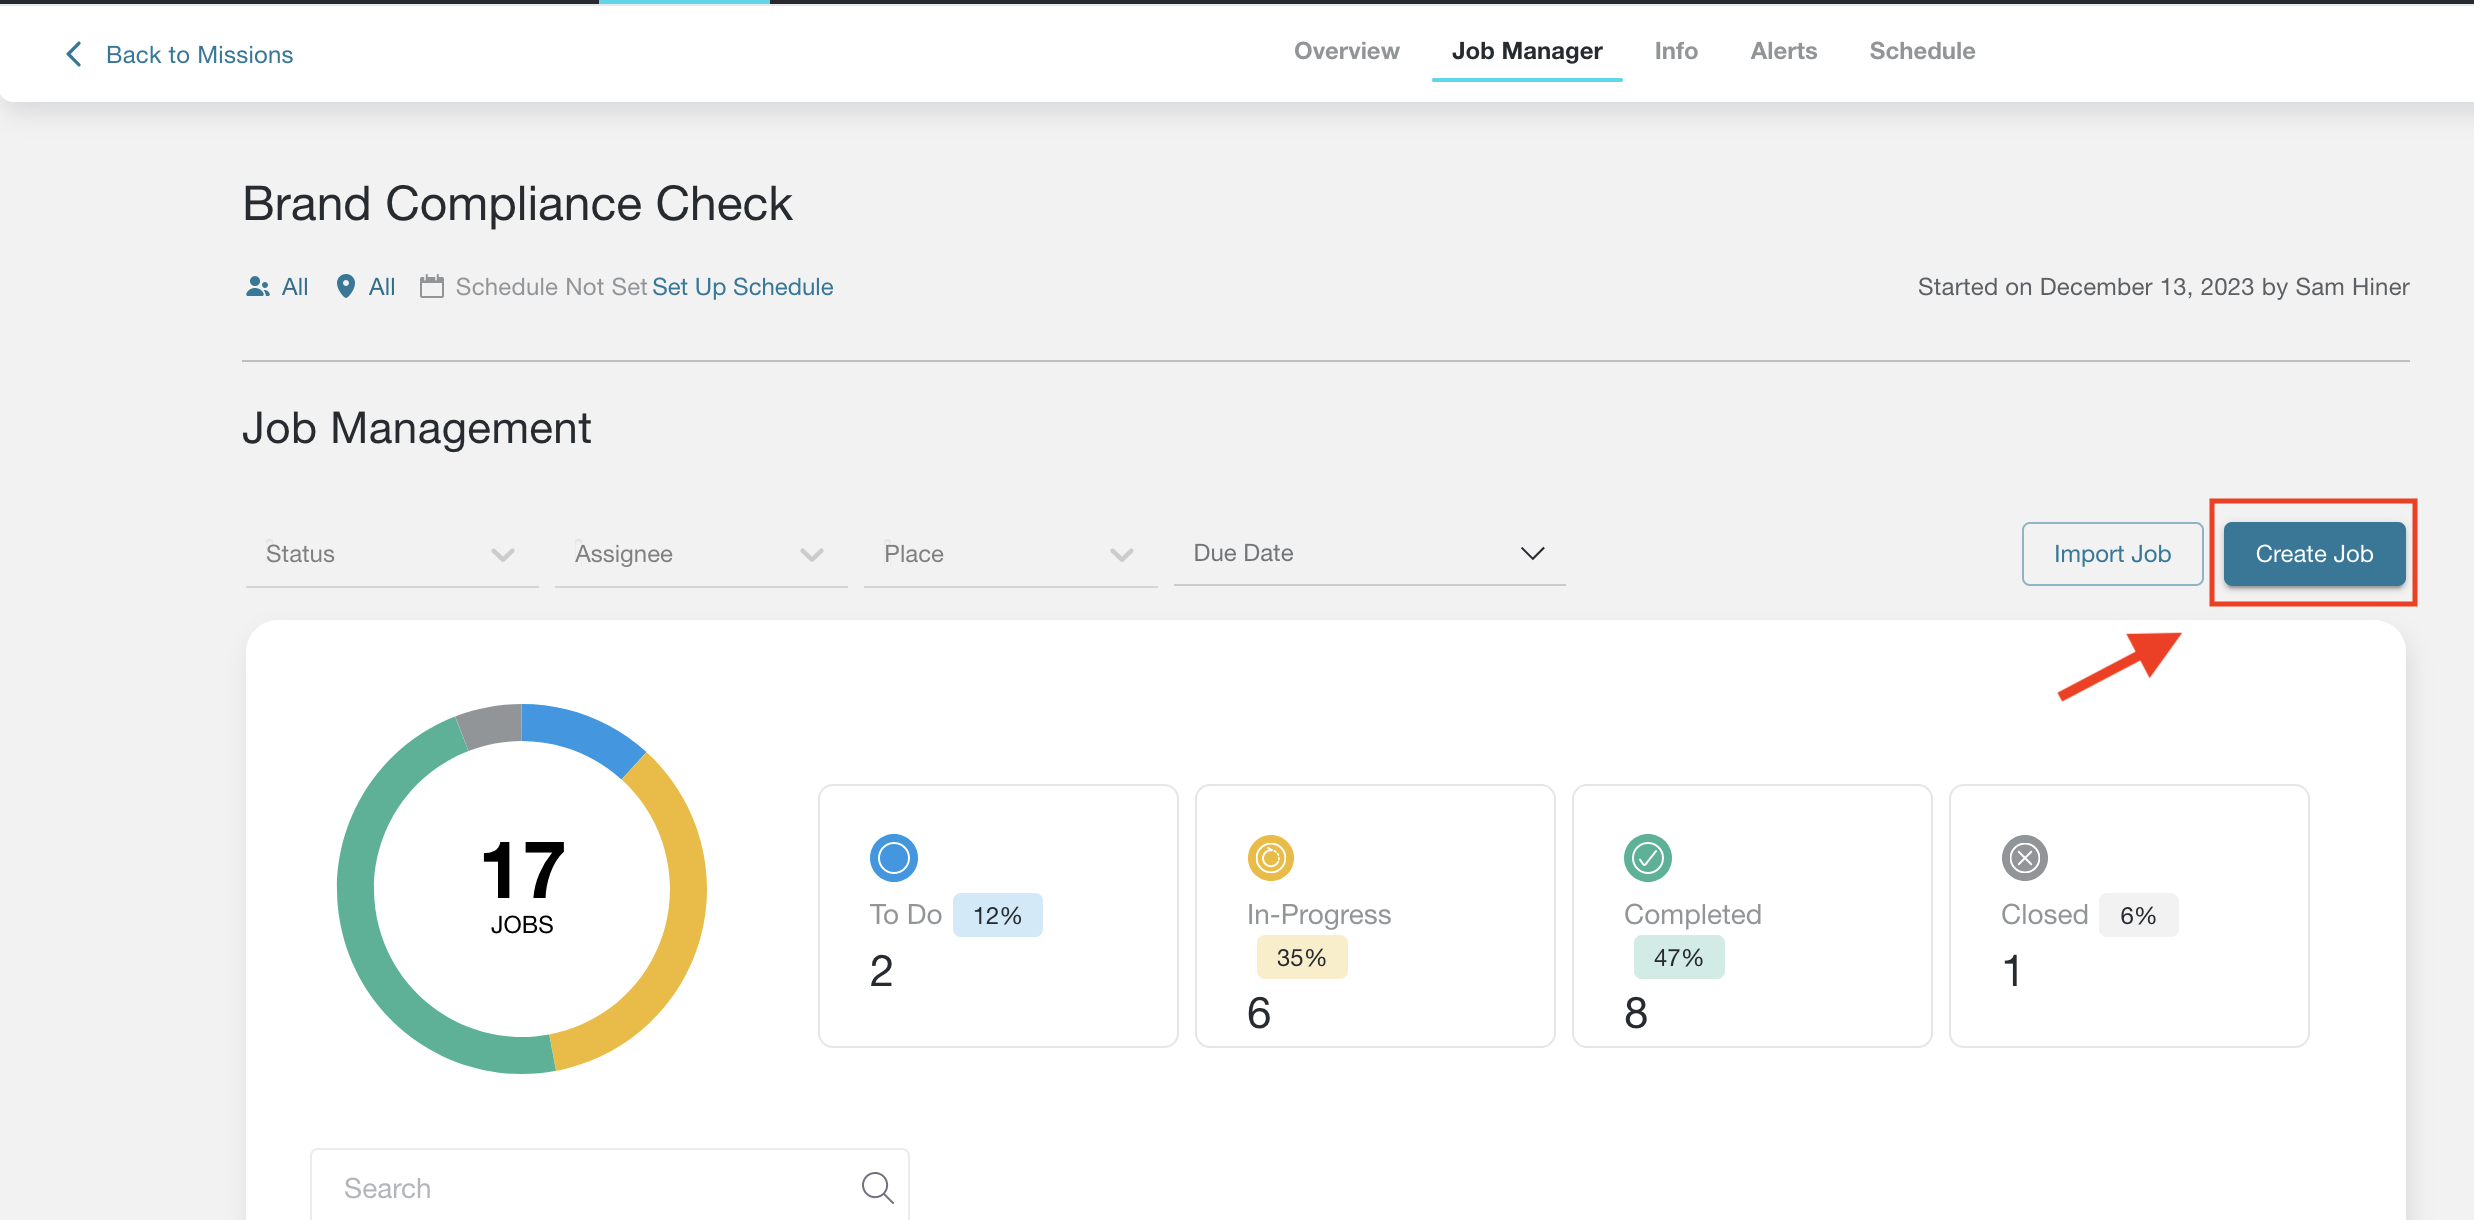Open the Status filter dropdown
Viewport: 2474px width, 1220px height.
(x=392, y=554)
